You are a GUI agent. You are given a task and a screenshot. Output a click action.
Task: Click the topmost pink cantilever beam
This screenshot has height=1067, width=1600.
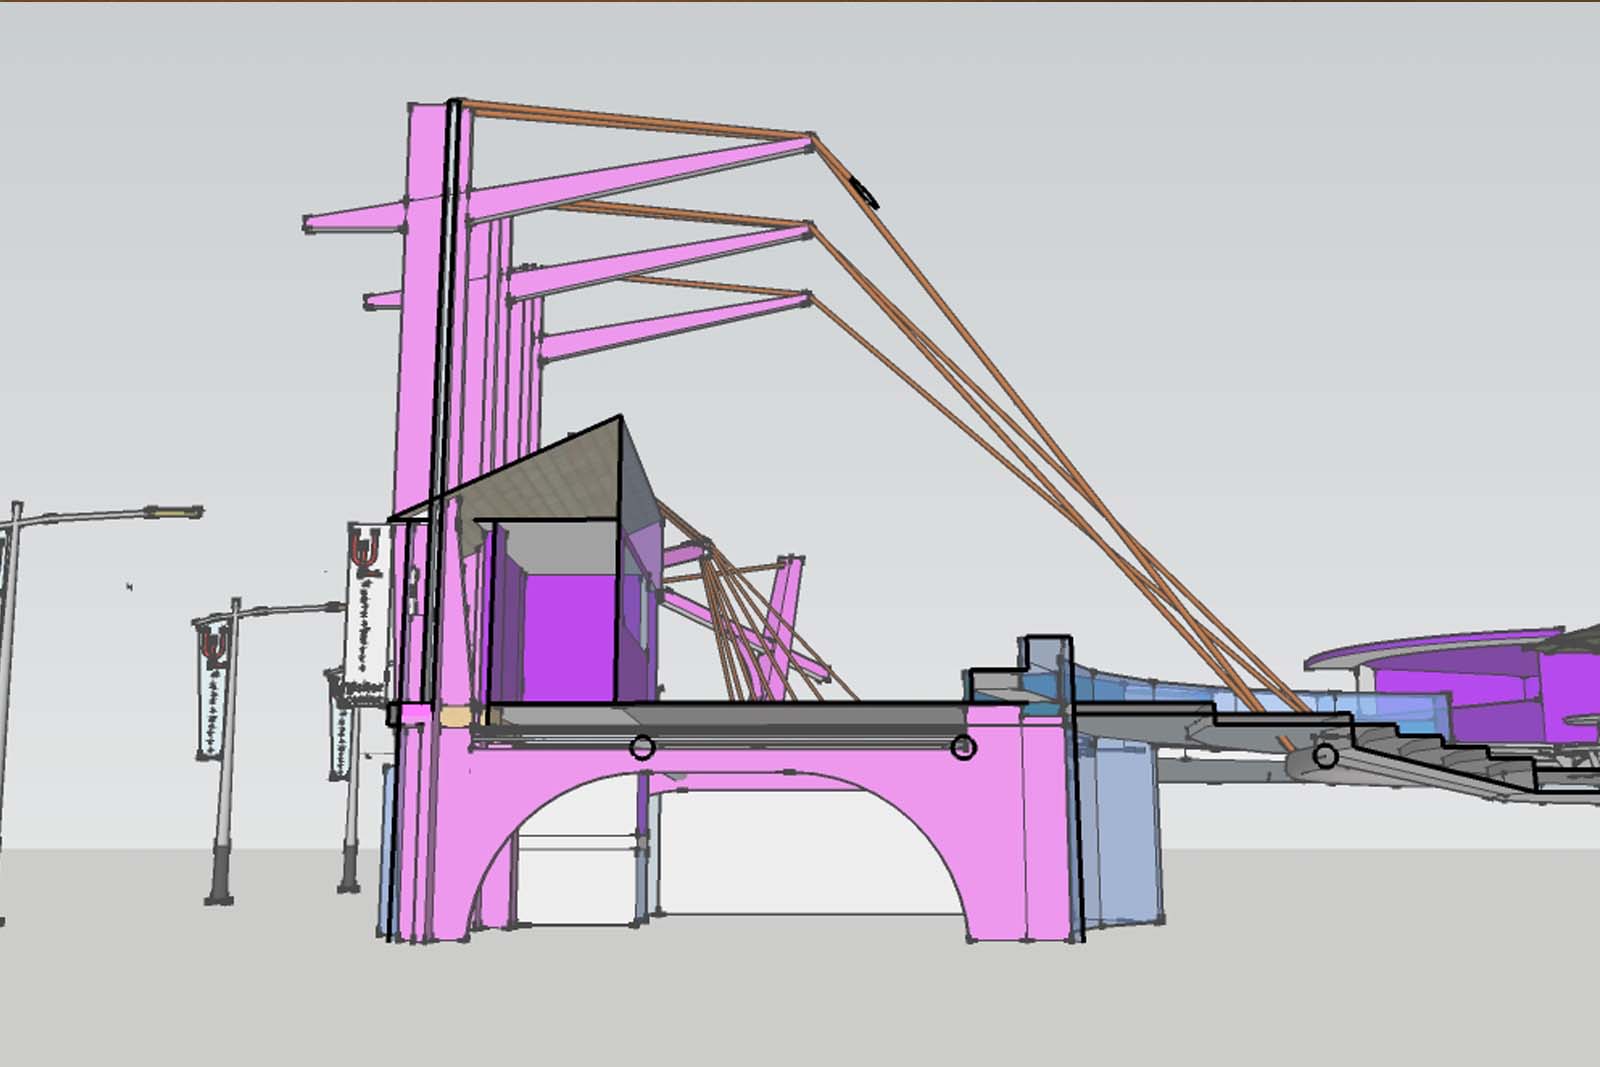640,180
